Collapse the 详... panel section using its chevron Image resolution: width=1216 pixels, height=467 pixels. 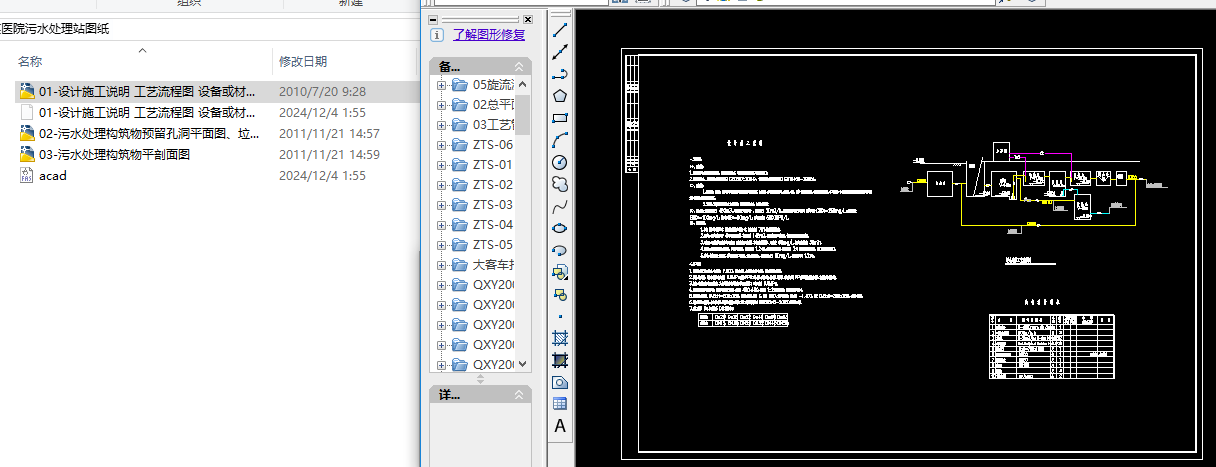[519, 395]
